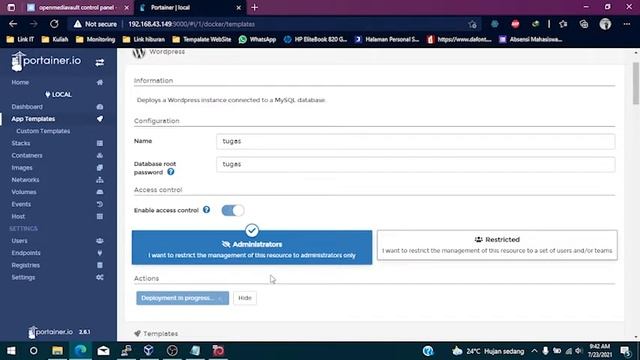Click the Networks sitemap icon
This screenshot has height=360, width=640.
[x=100, y=180]
